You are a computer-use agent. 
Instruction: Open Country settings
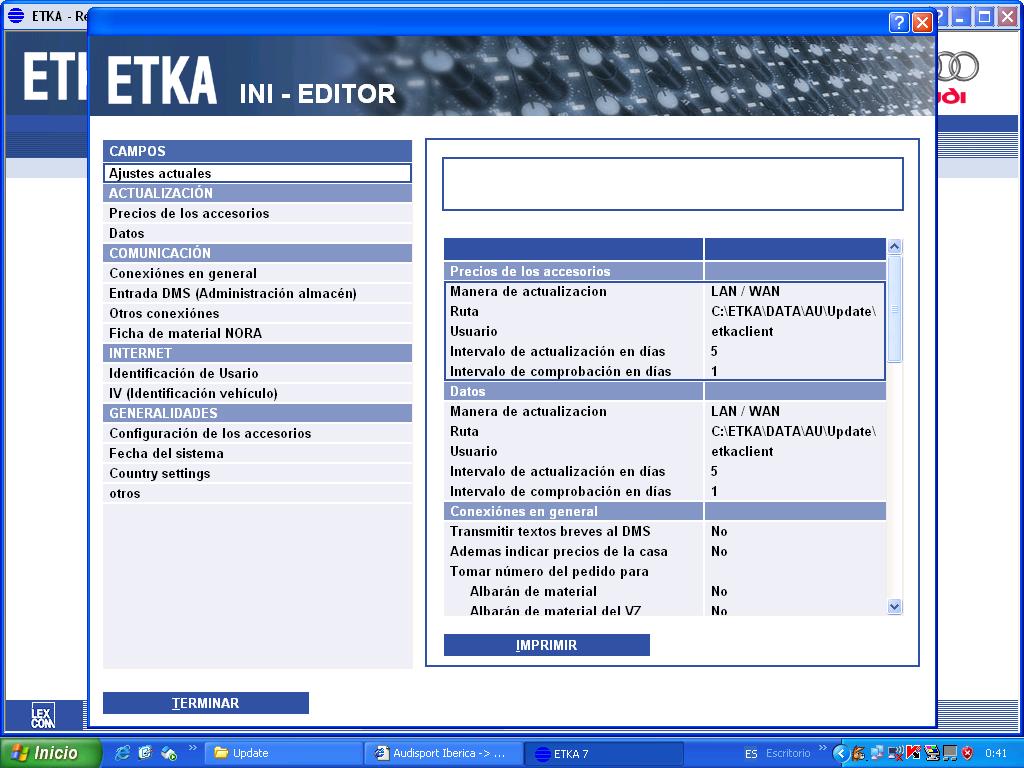(x=257, y=473)
